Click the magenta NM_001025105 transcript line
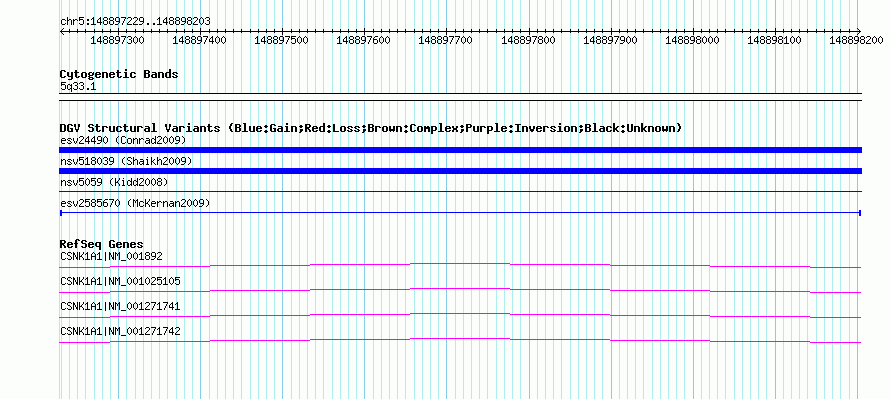Image resolution: width=890 pixels, height=399 pixels. coord(460,291)
